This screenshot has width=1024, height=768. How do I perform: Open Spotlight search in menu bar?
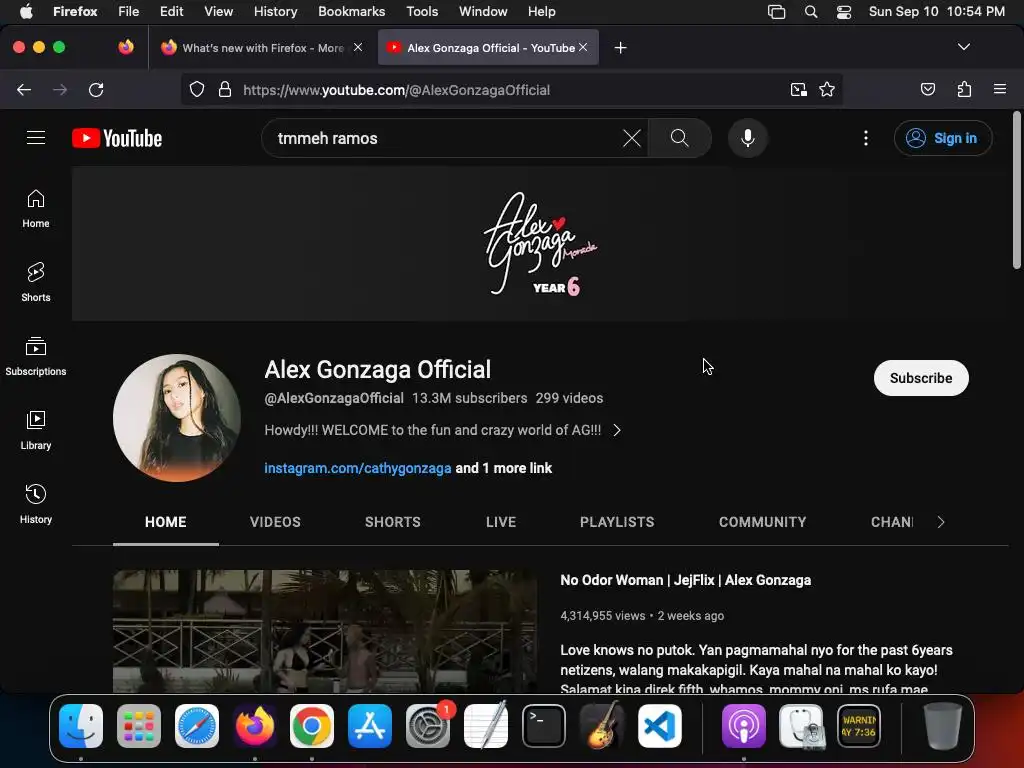coord(810,12)
